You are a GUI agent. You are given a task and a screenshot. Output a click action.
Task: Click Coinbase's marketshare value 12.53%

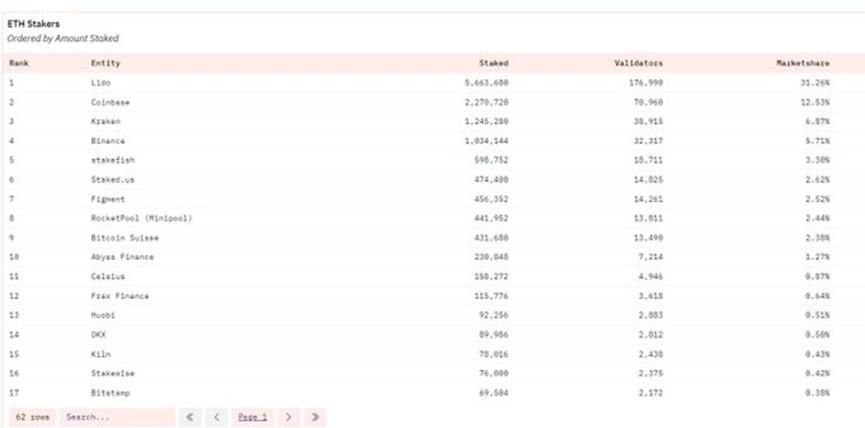[815, 102]
